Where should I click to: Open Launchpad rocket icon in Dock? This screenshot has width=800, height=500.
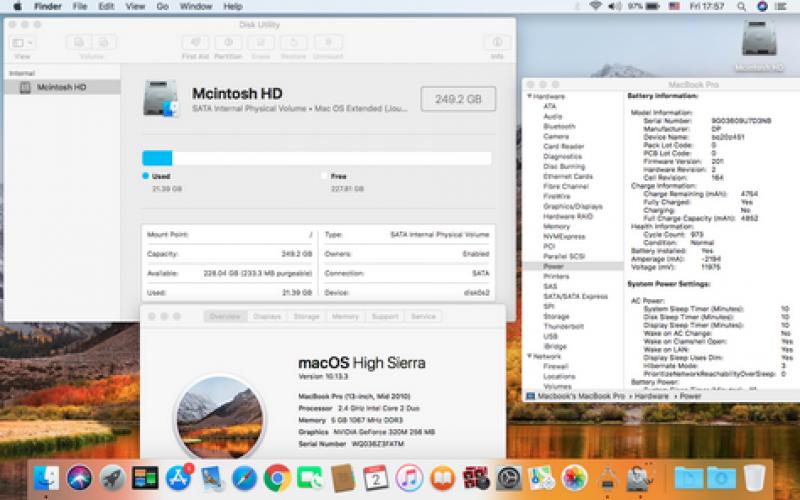coord(112,478)
